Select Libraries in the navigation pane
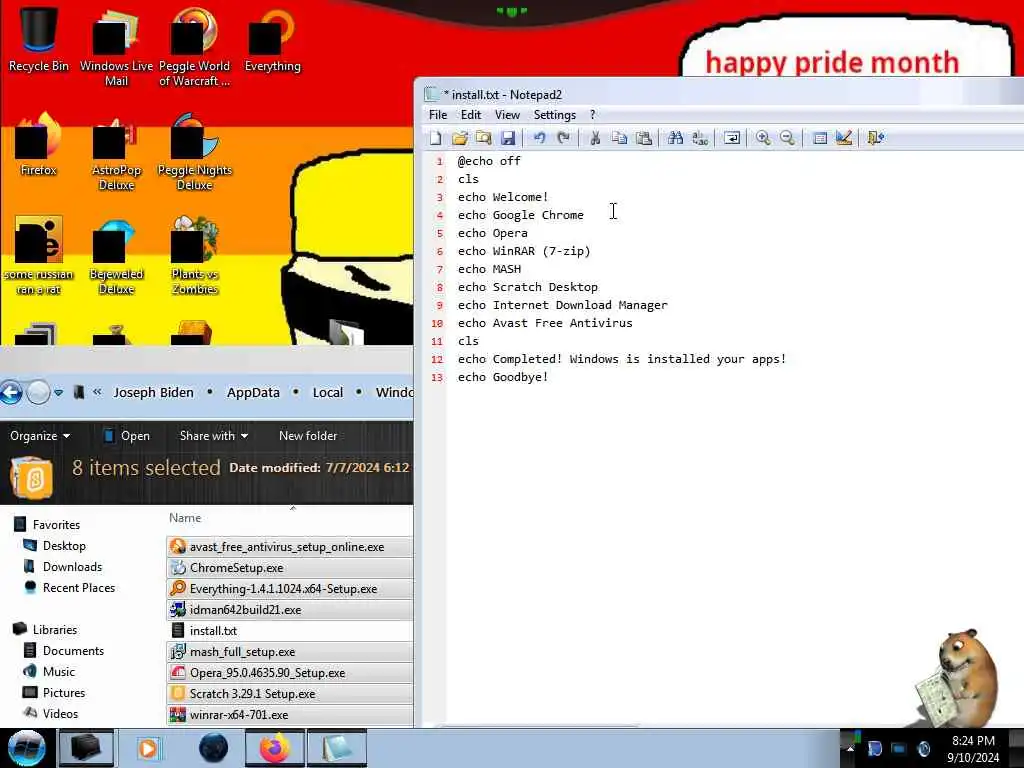Screen dimensions: 1024x768 click(55, 630)
